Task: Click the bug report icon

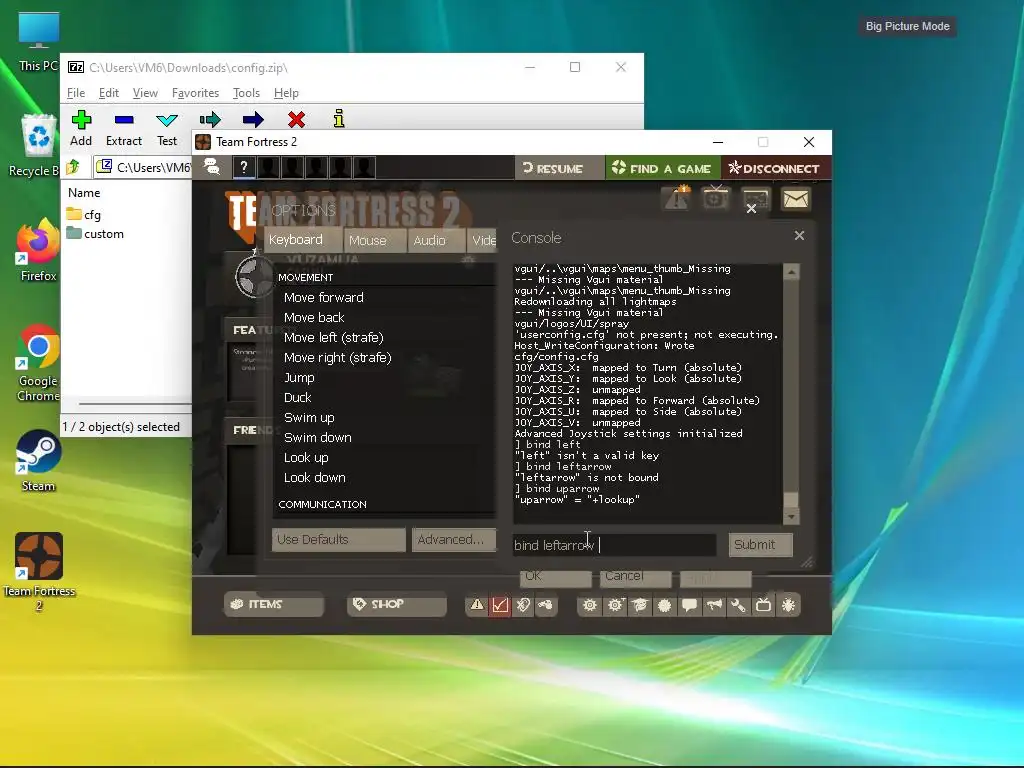Action: tap(788, 605)
